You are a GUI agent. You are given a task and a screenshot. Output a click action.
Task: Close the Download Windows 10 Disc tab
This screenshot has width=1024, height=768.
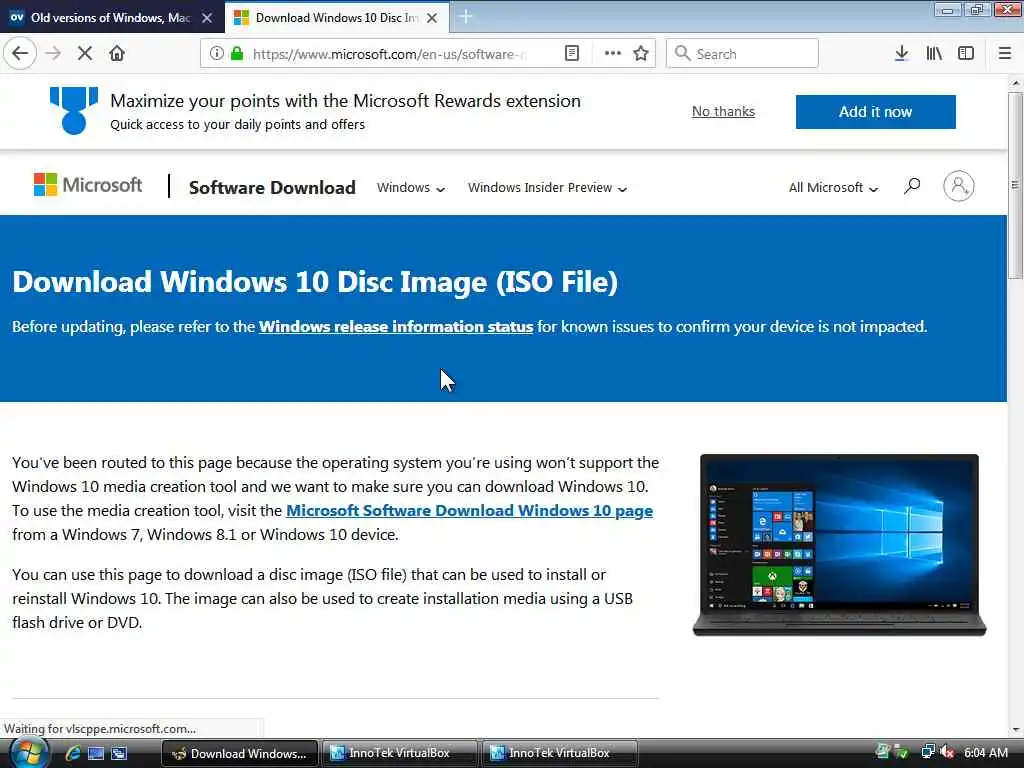click(x=432, y=18)
